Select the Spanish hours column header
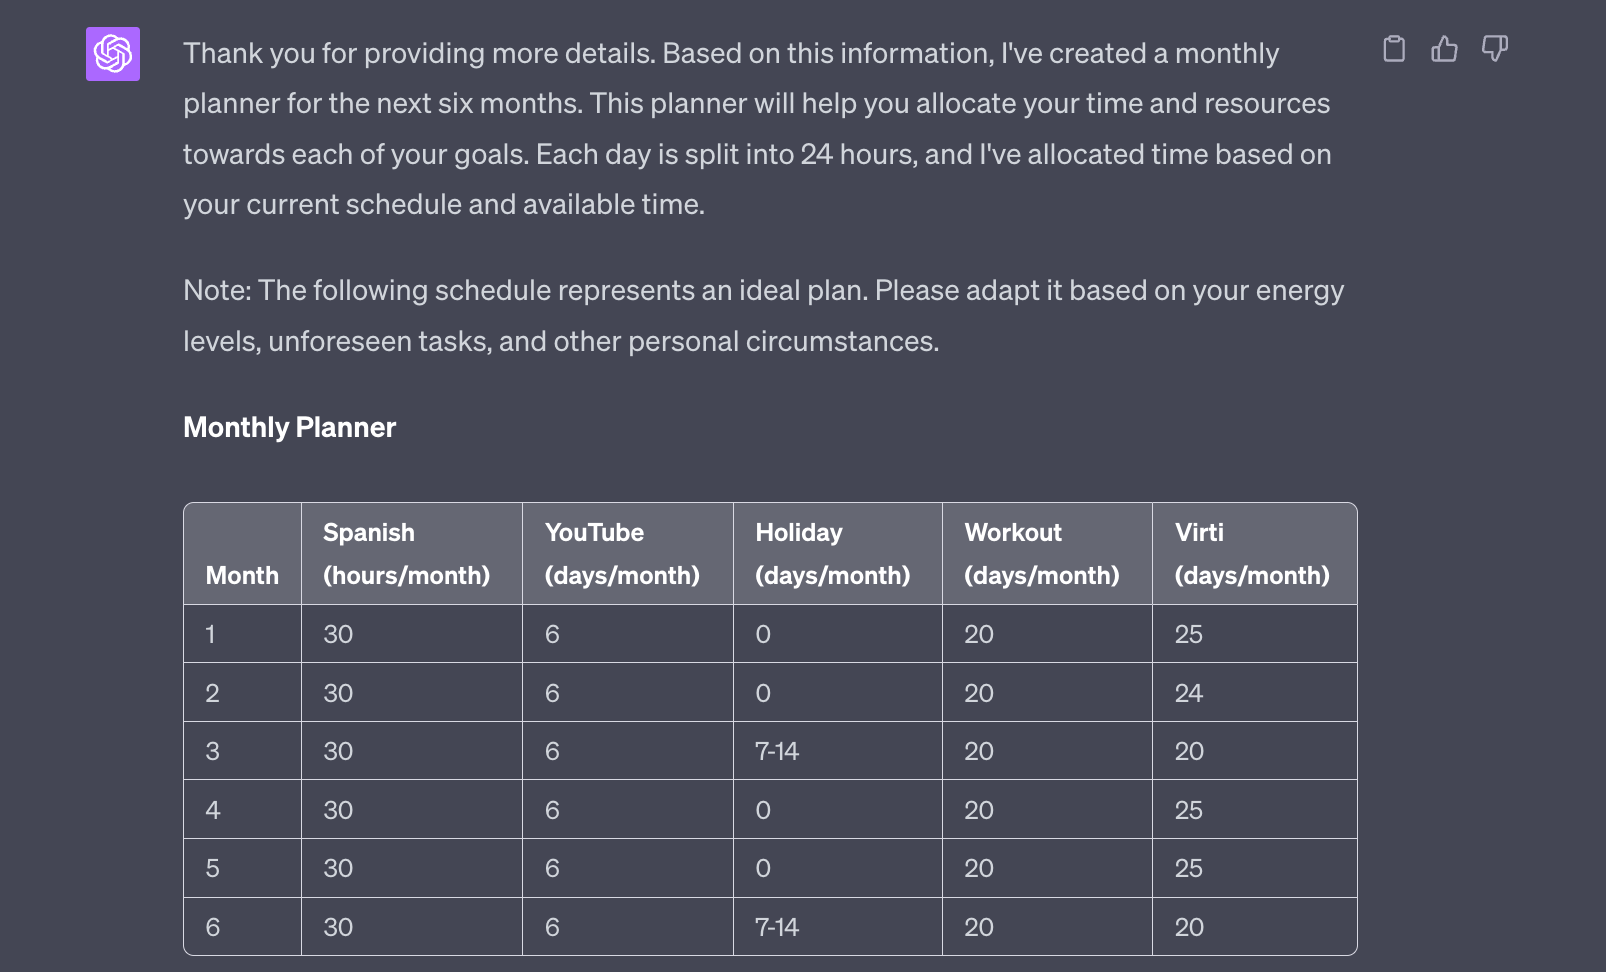 (408, 553)
